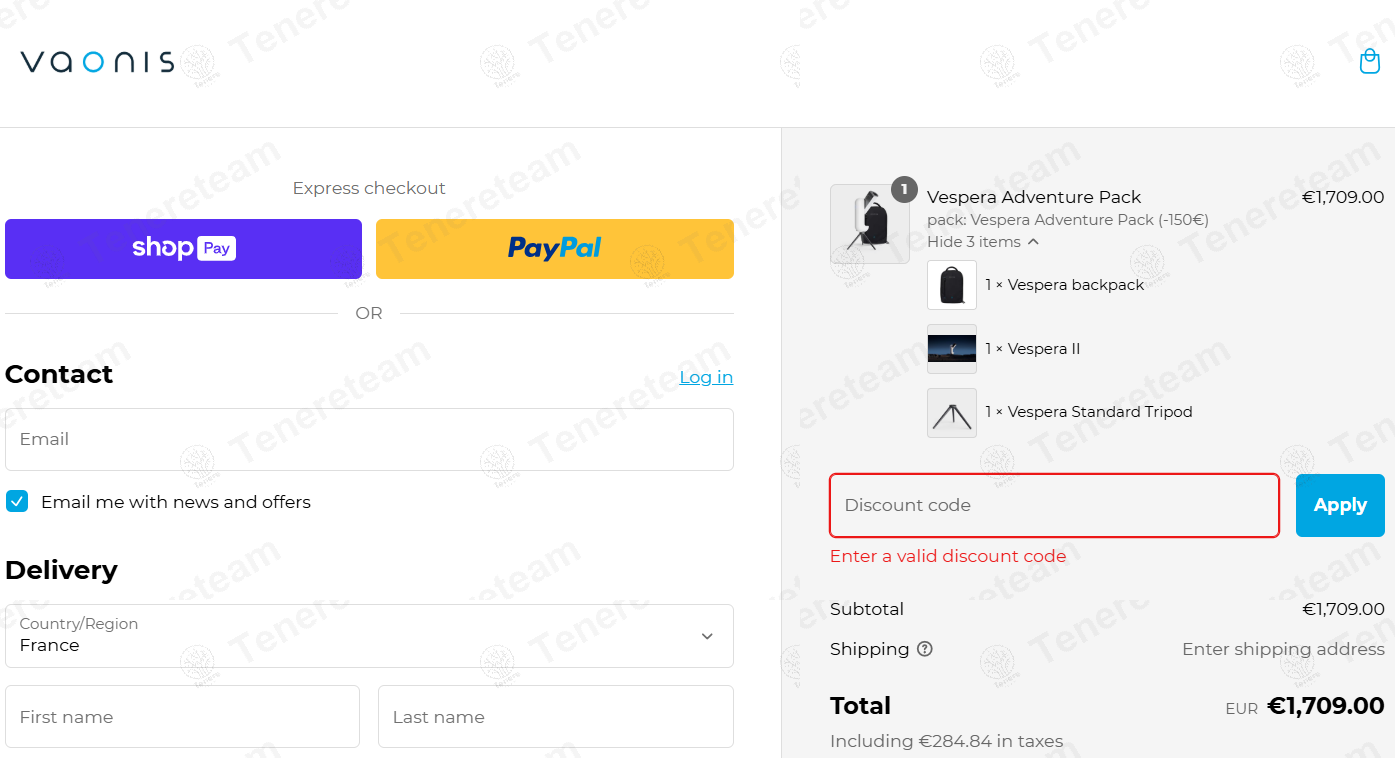Click the Vespera backpack thumbnail
Image resolution: width=1395 pixels, height=758 pixels.
point(952,285)
